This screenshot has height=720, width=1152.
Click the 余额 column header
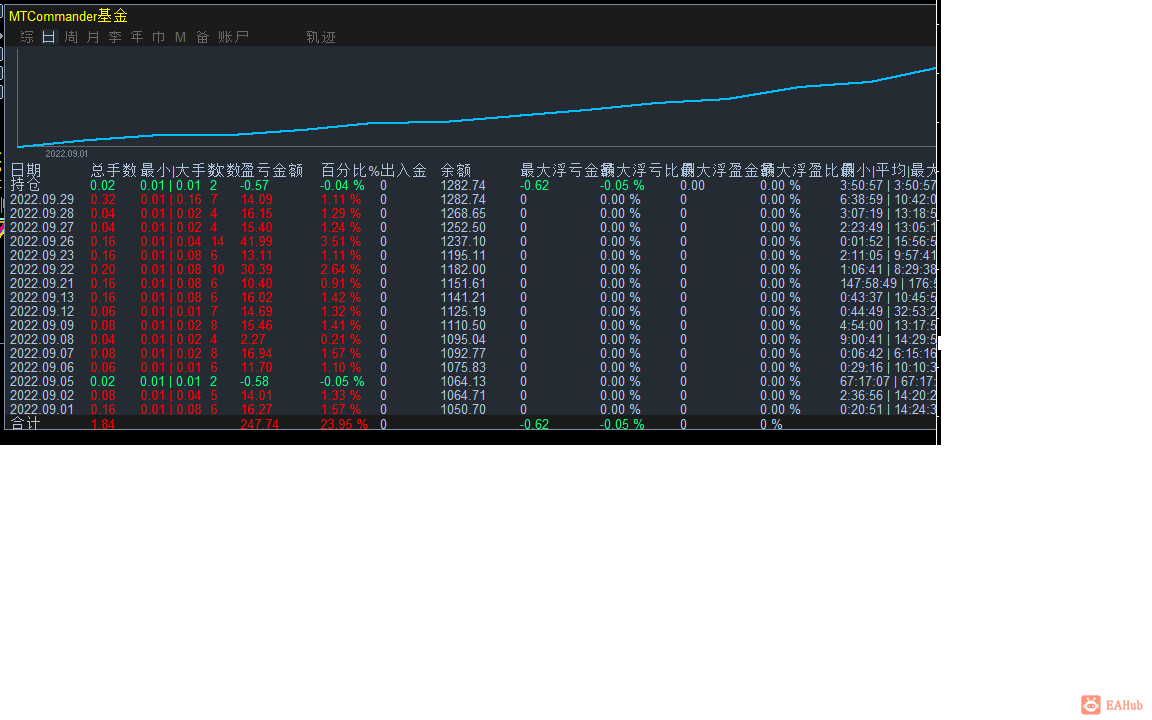point(456,170)
